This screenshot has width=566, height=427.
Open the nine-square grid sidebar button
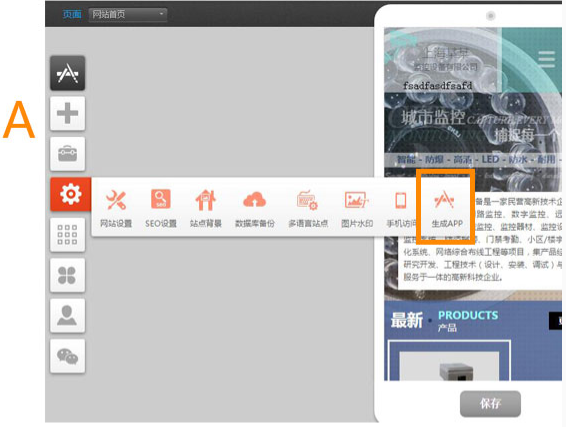[68, 235]
